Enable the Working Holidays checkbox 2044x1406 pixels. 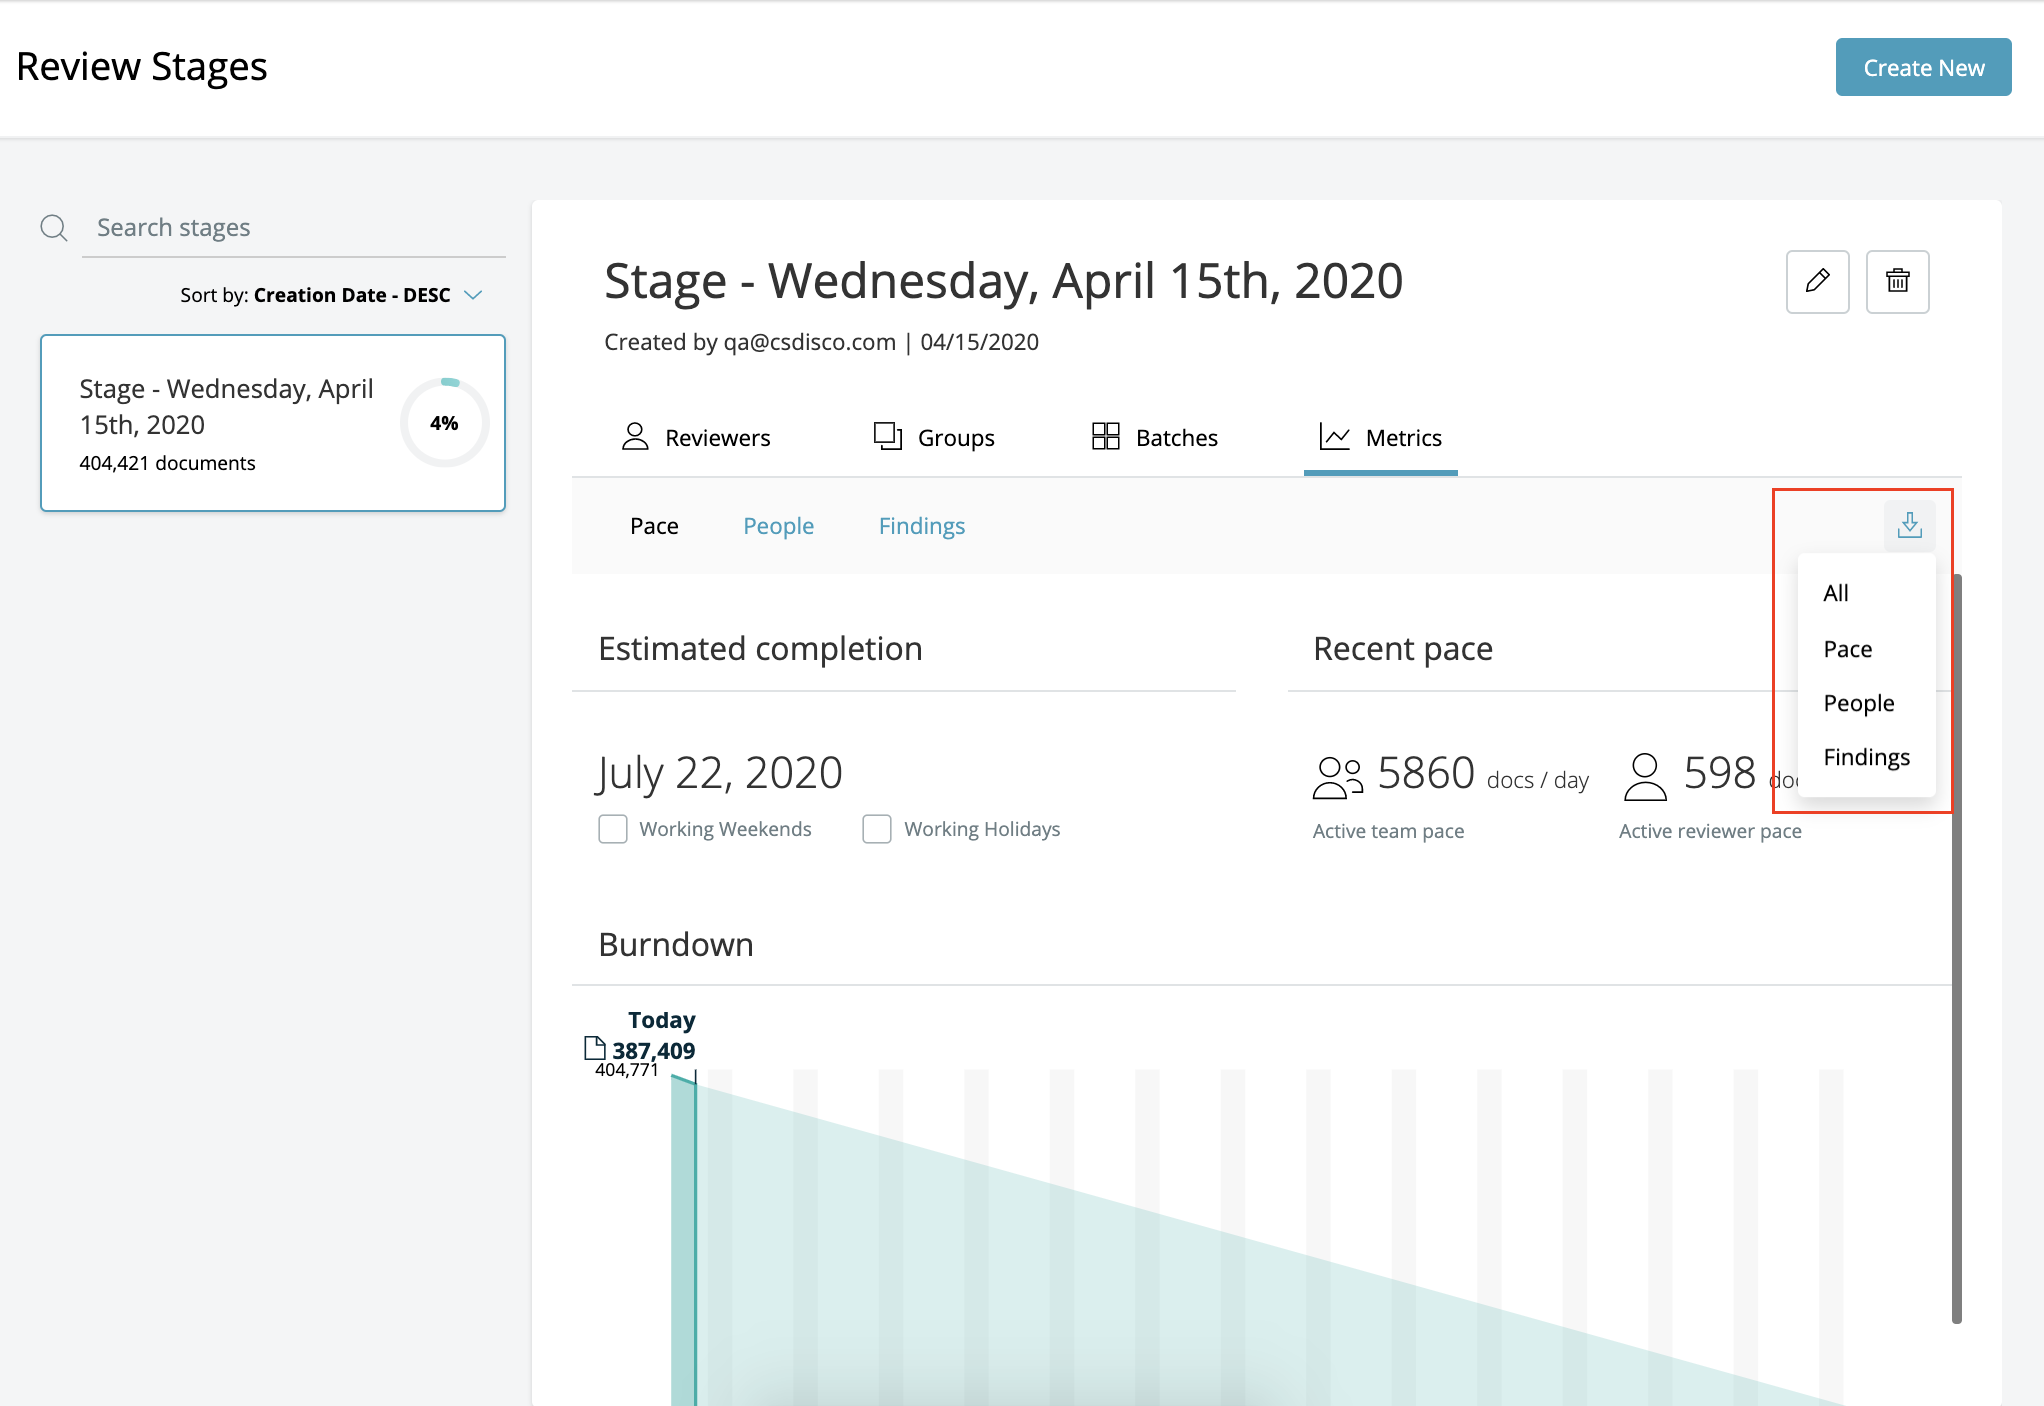click(877, 829)
